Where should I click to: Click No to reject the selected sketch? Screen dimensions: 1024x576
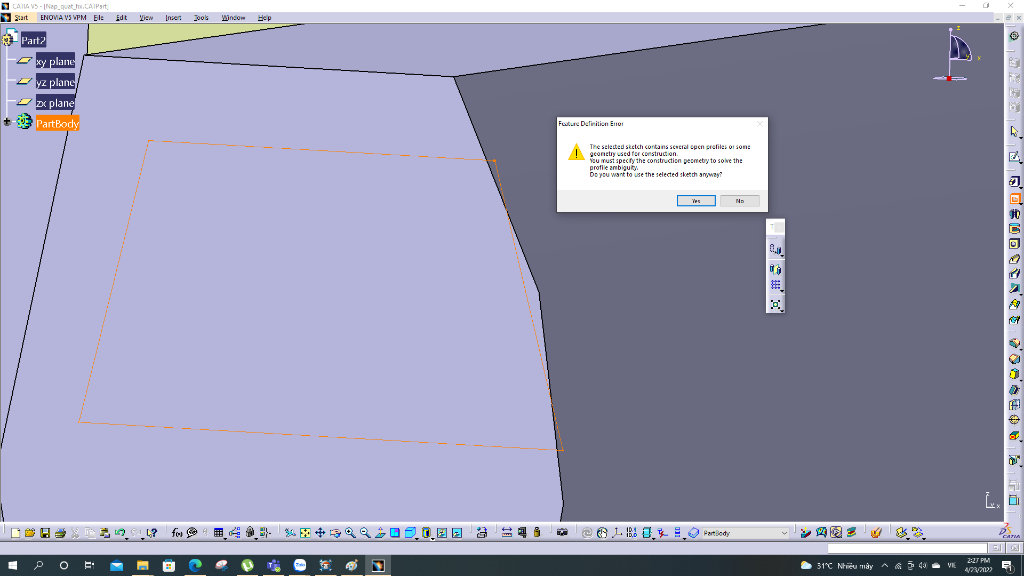[739, 200]
